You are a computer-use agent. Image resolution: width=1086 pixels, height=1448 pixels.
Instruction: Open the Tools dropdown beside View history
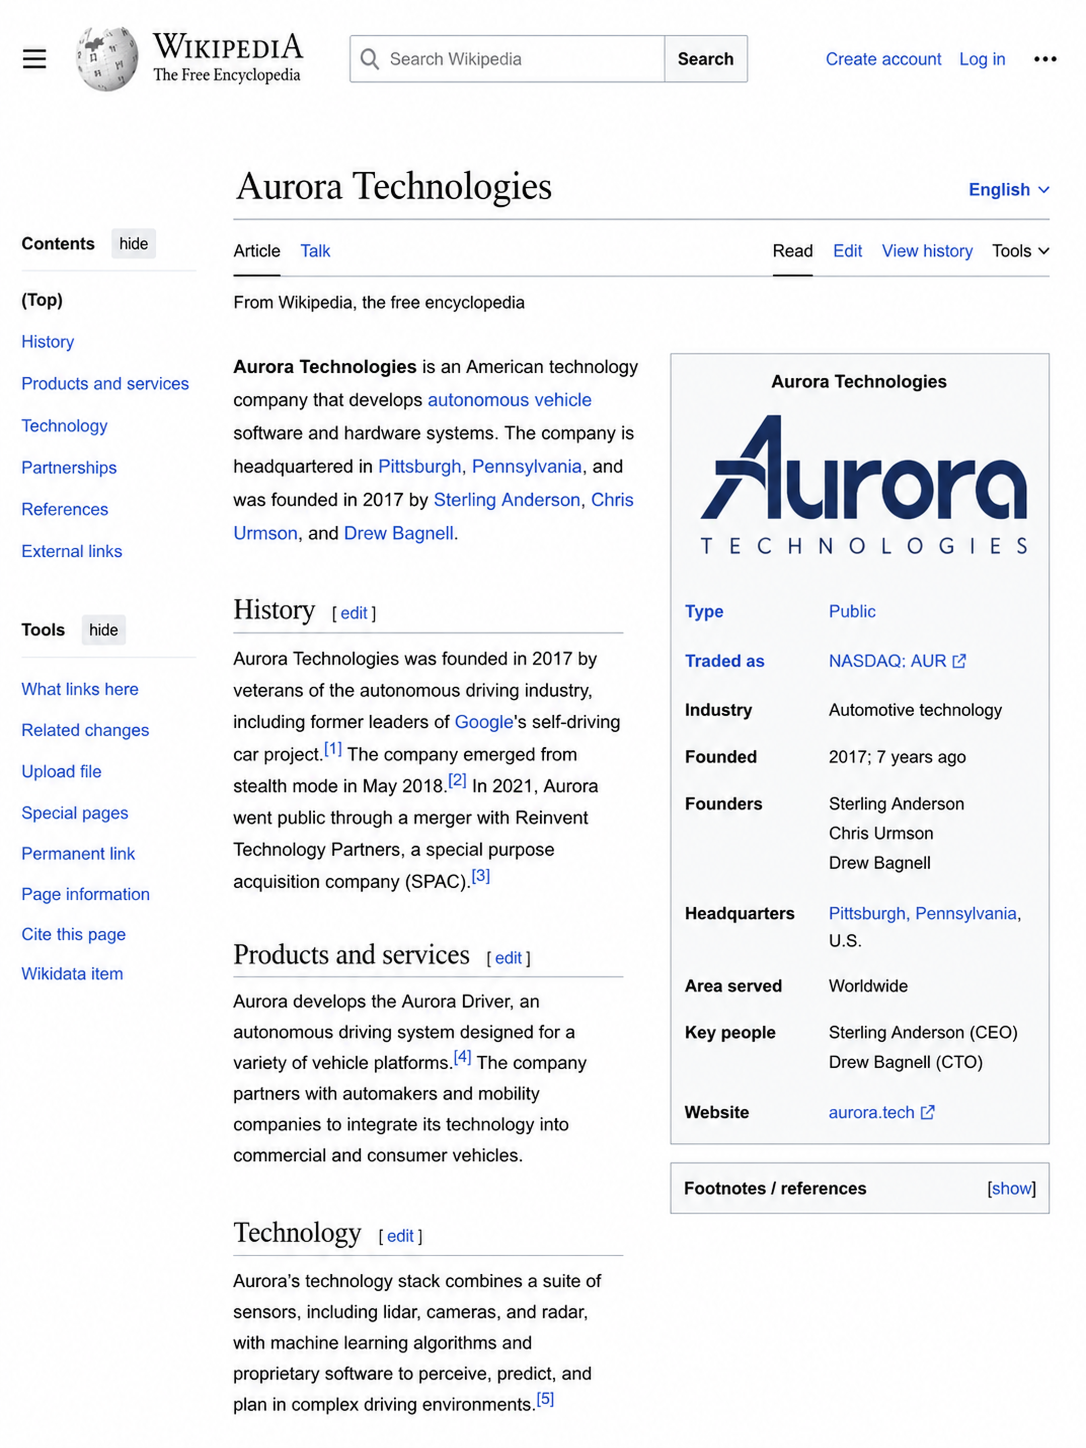pyautogui.click(x=1021, y=251)
